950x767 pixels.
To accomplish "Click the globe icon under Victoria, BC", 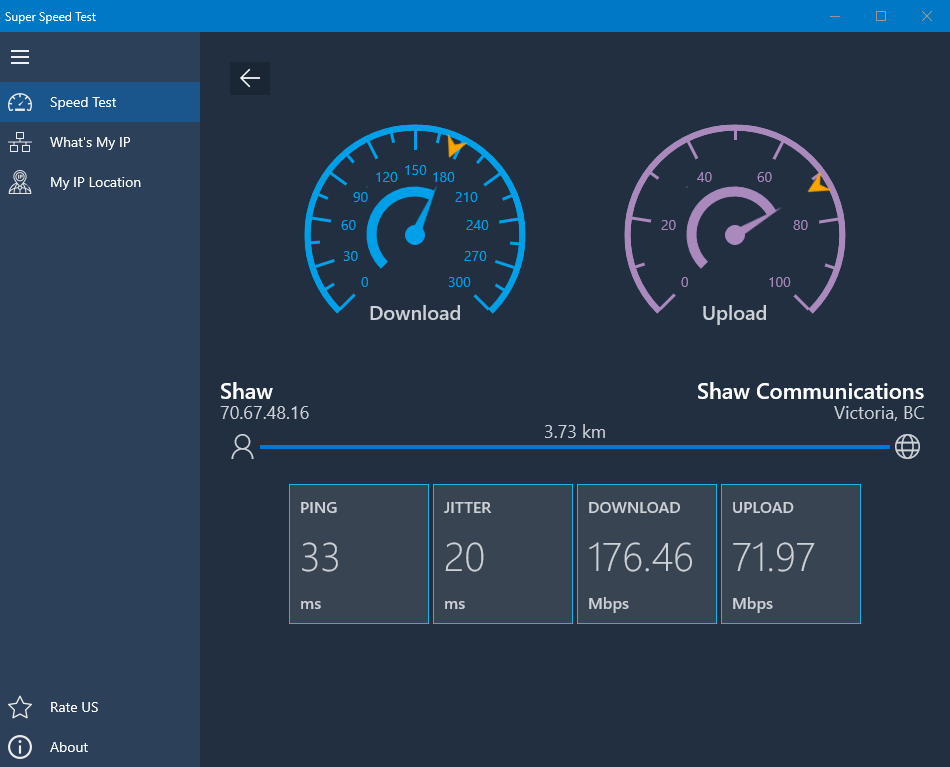I will [907, 447].
